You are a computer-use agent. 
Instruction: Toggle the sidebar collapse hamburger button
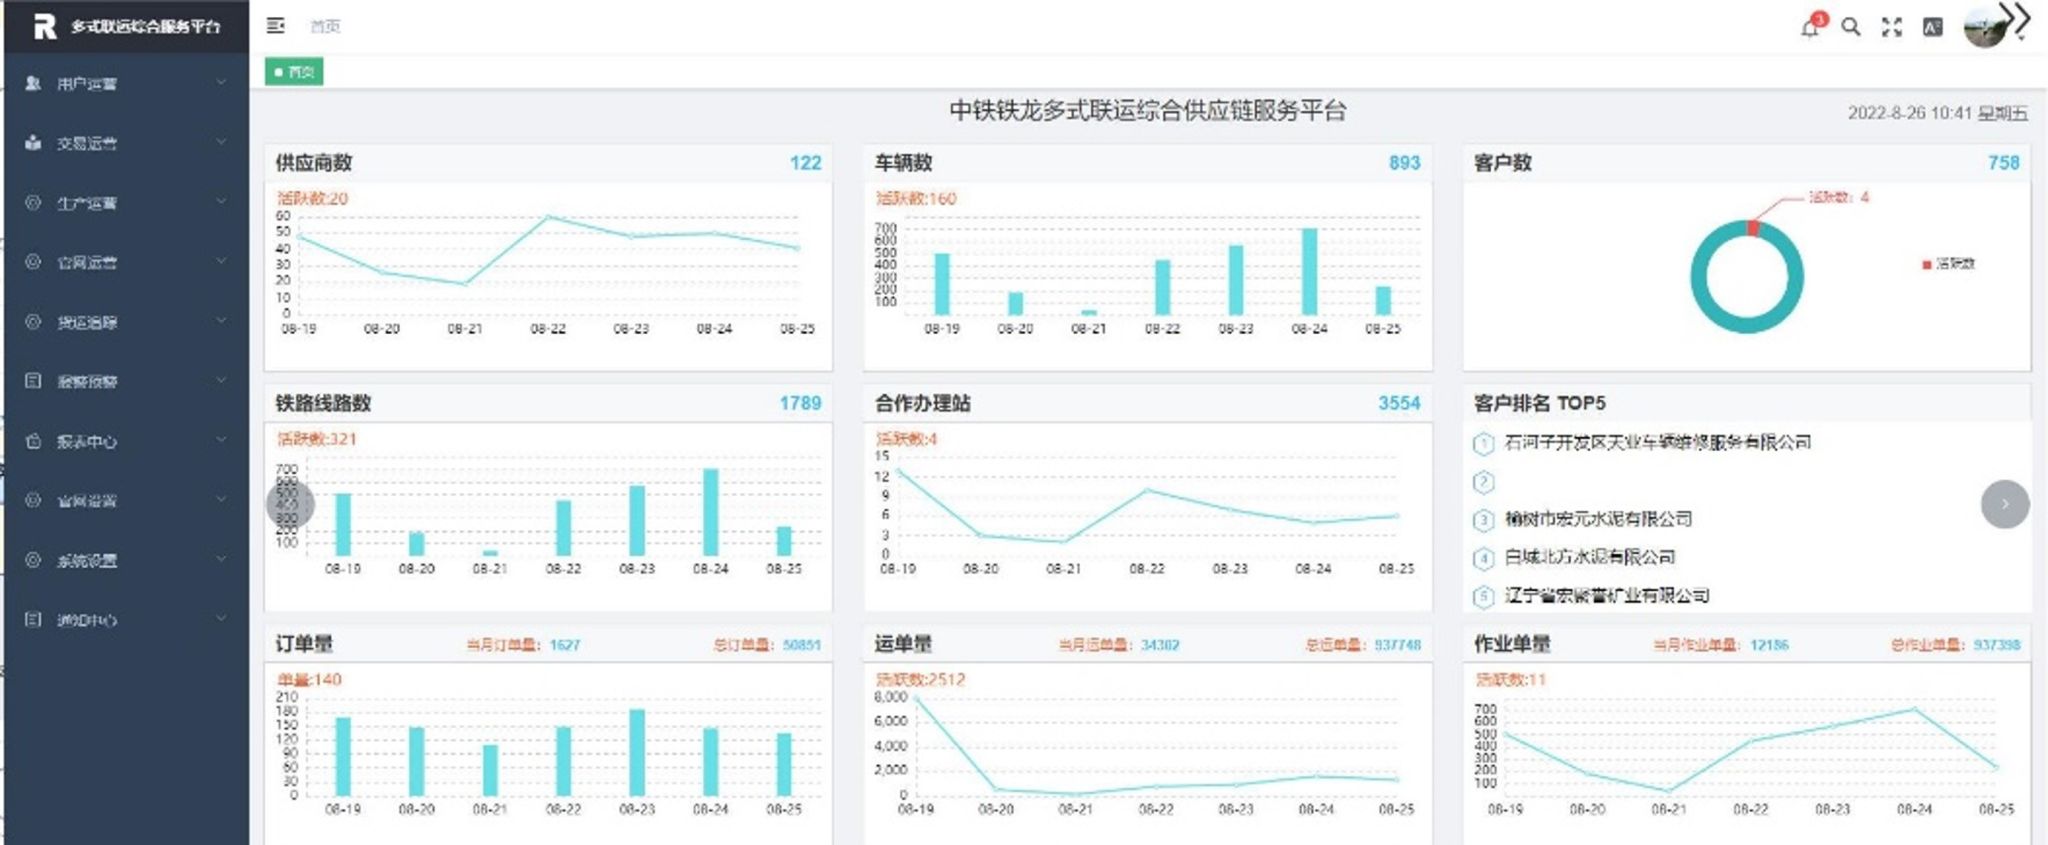[x=276, y=26]
